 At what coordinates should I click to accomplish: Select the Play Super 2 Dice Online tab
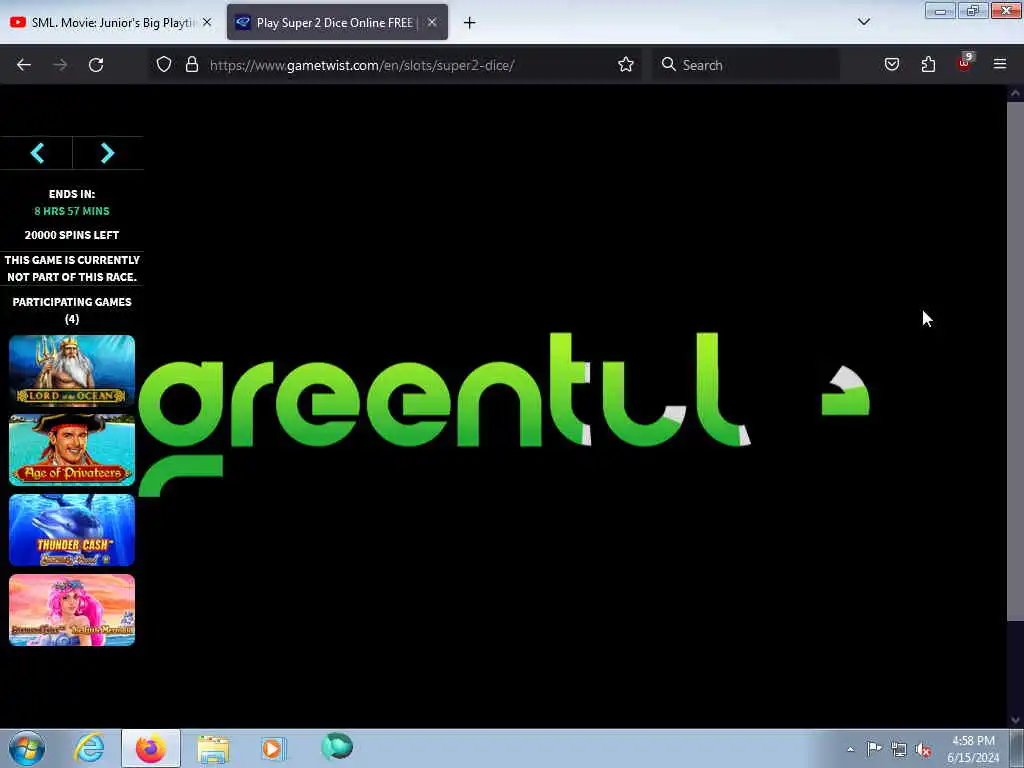pyautogui.click(x=337, y=22)
